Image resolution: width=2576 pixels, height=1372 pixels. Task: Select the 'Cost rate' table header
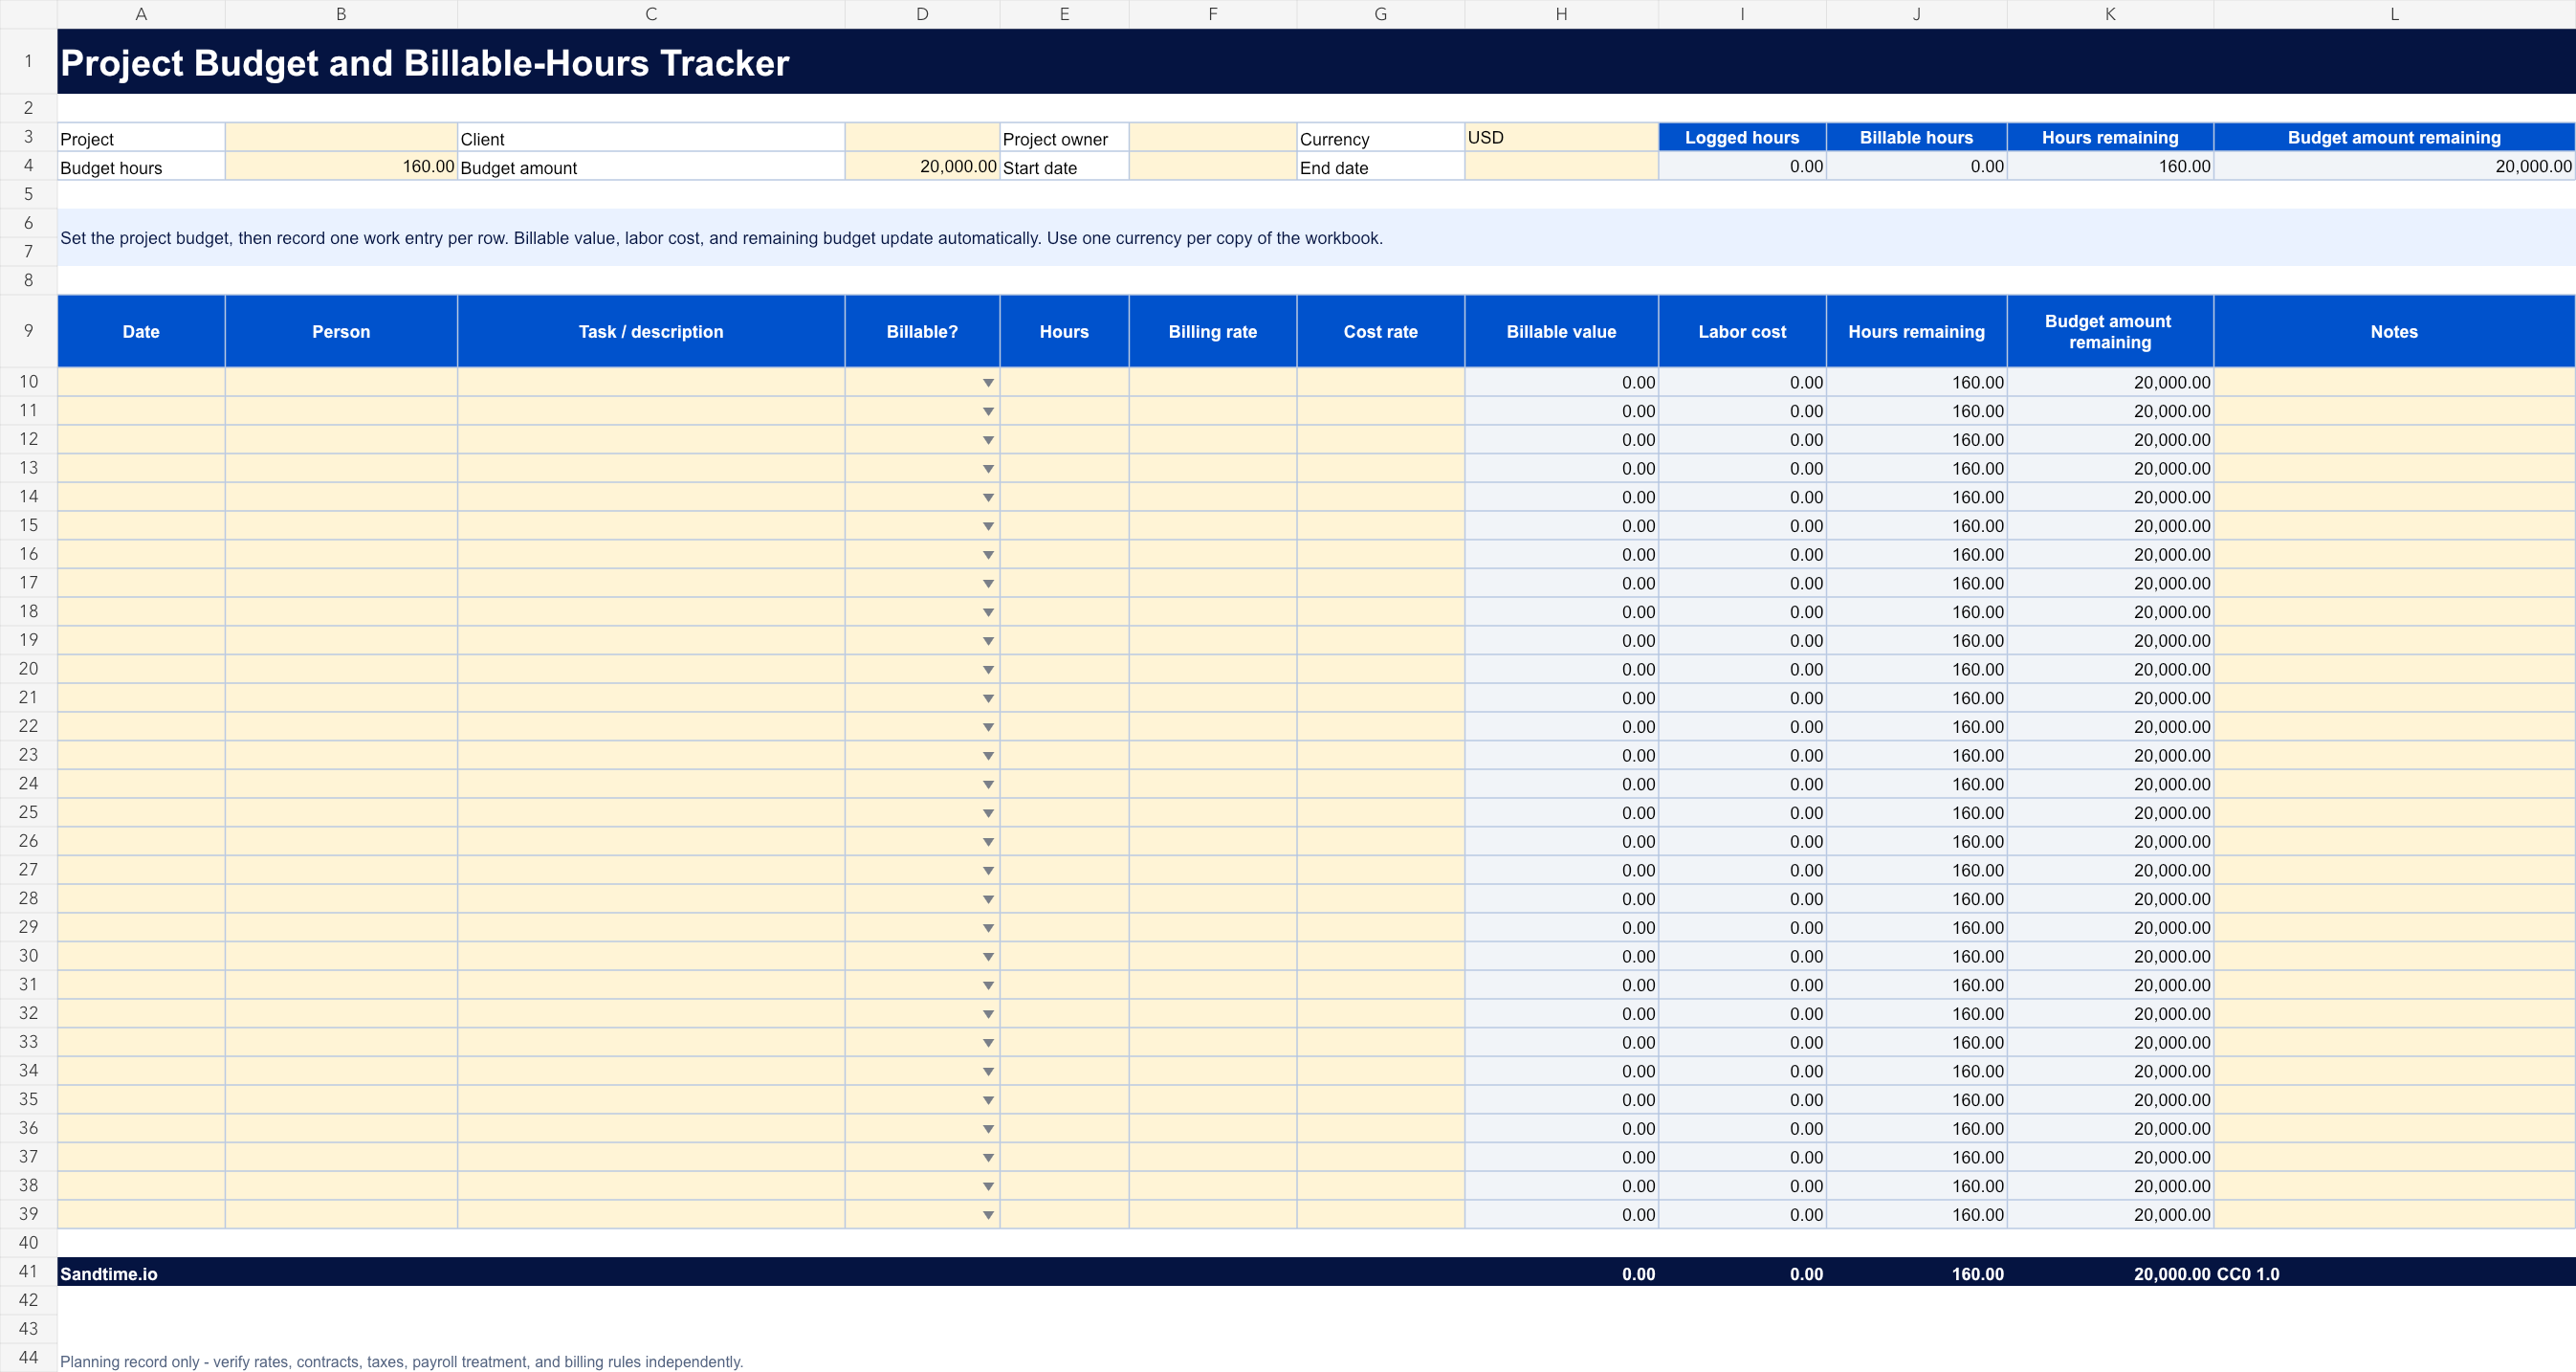tap(1381, 331)
